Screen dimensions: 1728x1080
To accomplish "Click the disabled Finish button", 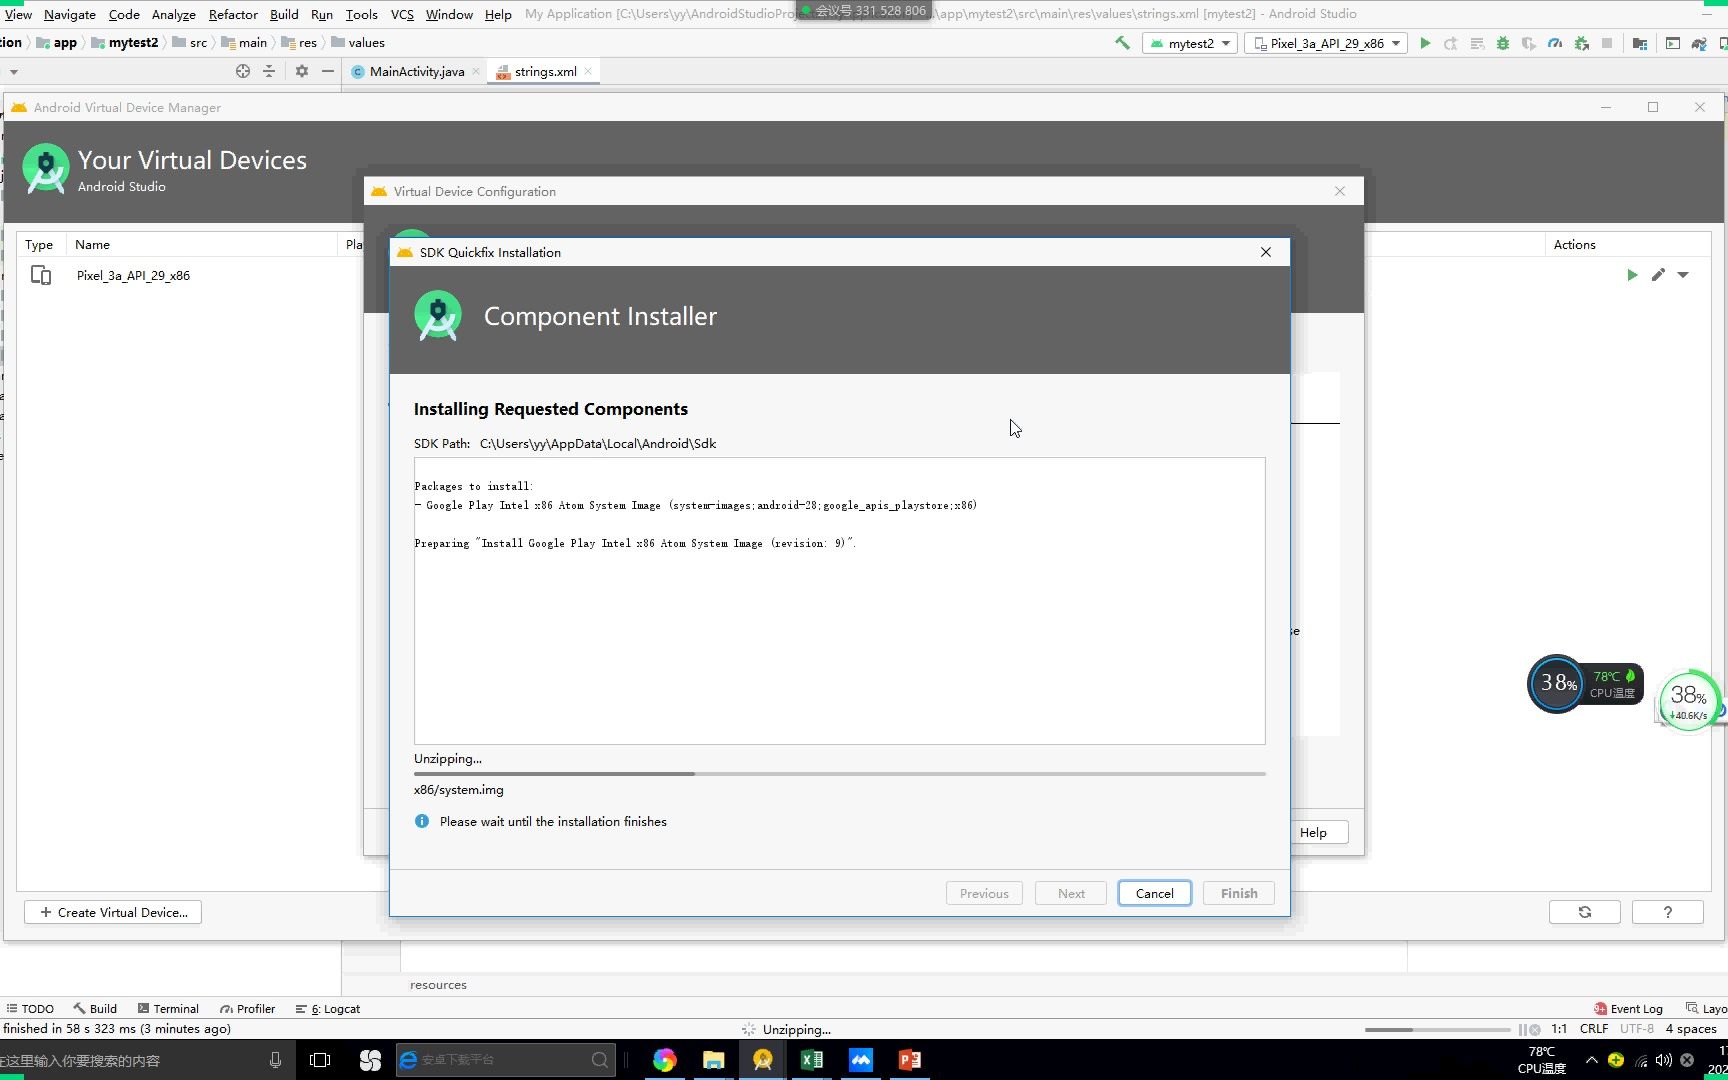I will pos(1239,893).
